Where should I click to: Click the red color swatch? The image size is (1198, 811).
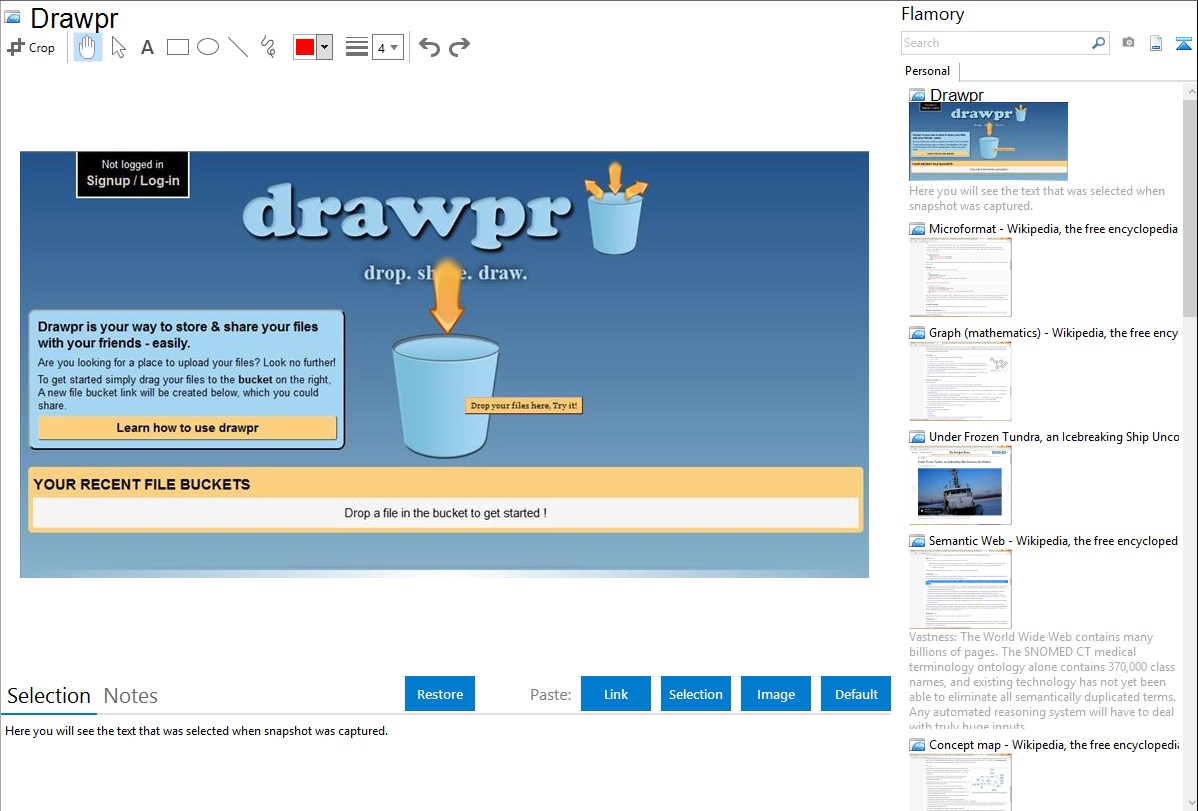pyautogui.click(x=305, y=47)
